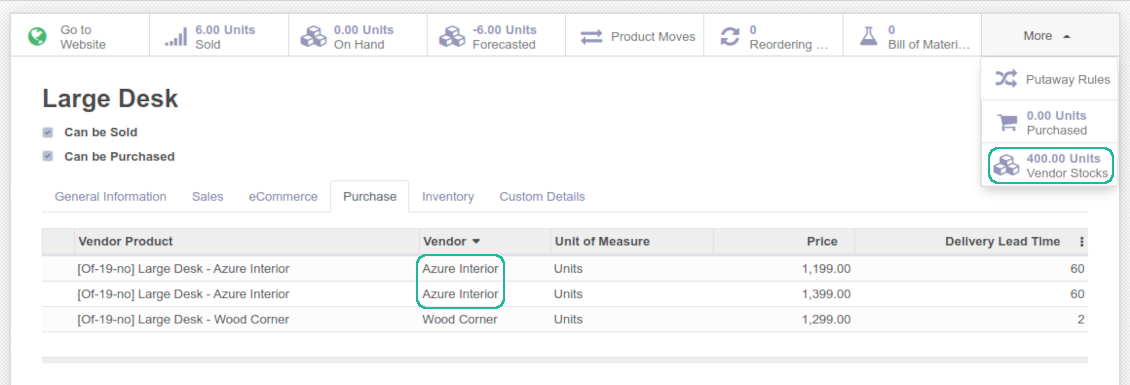Viewport: 1130px width, 385px height.
Task: Click the Vendor Product column header
Action: (246, 242)
